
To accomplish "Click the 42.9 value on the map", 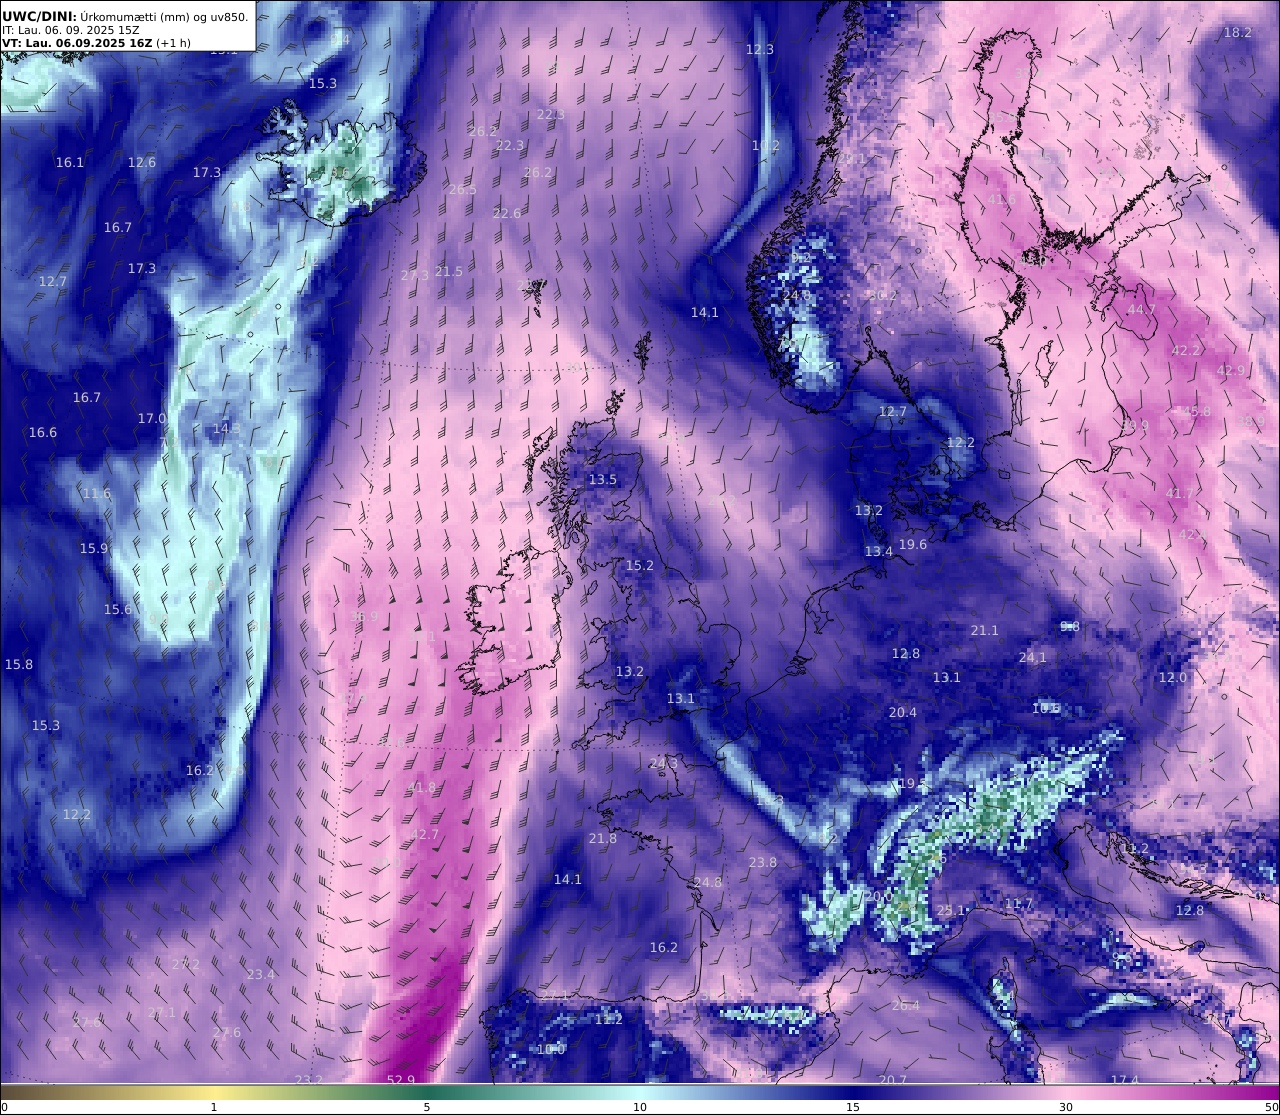I will pyautogui.click(x=1231, y=370).
